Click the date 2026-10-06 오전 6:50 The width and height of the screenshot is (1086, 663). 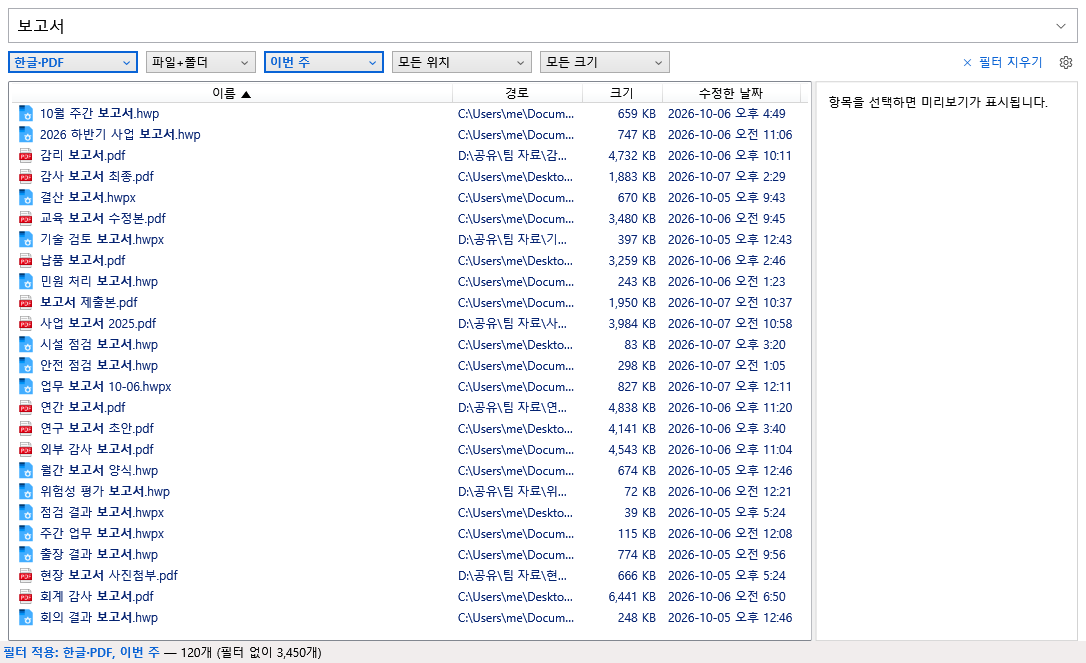[727, 596]
